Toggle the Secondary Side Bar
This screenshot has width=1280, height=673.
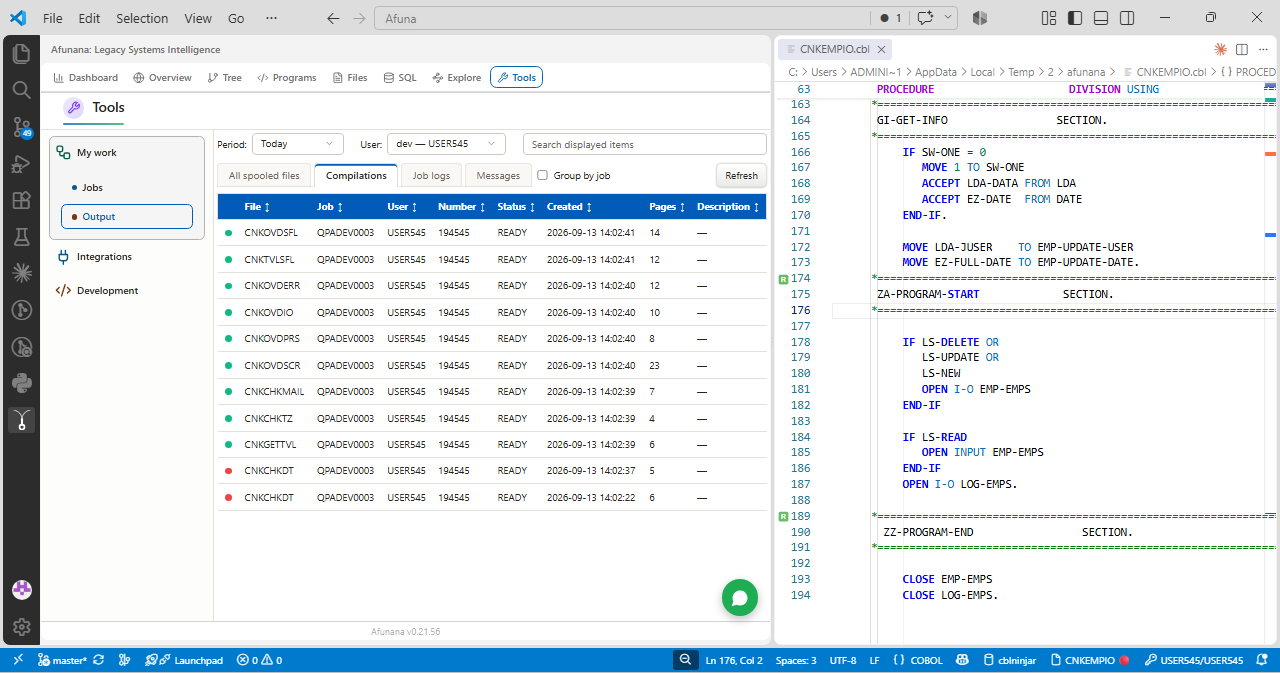click(1127, 18)
